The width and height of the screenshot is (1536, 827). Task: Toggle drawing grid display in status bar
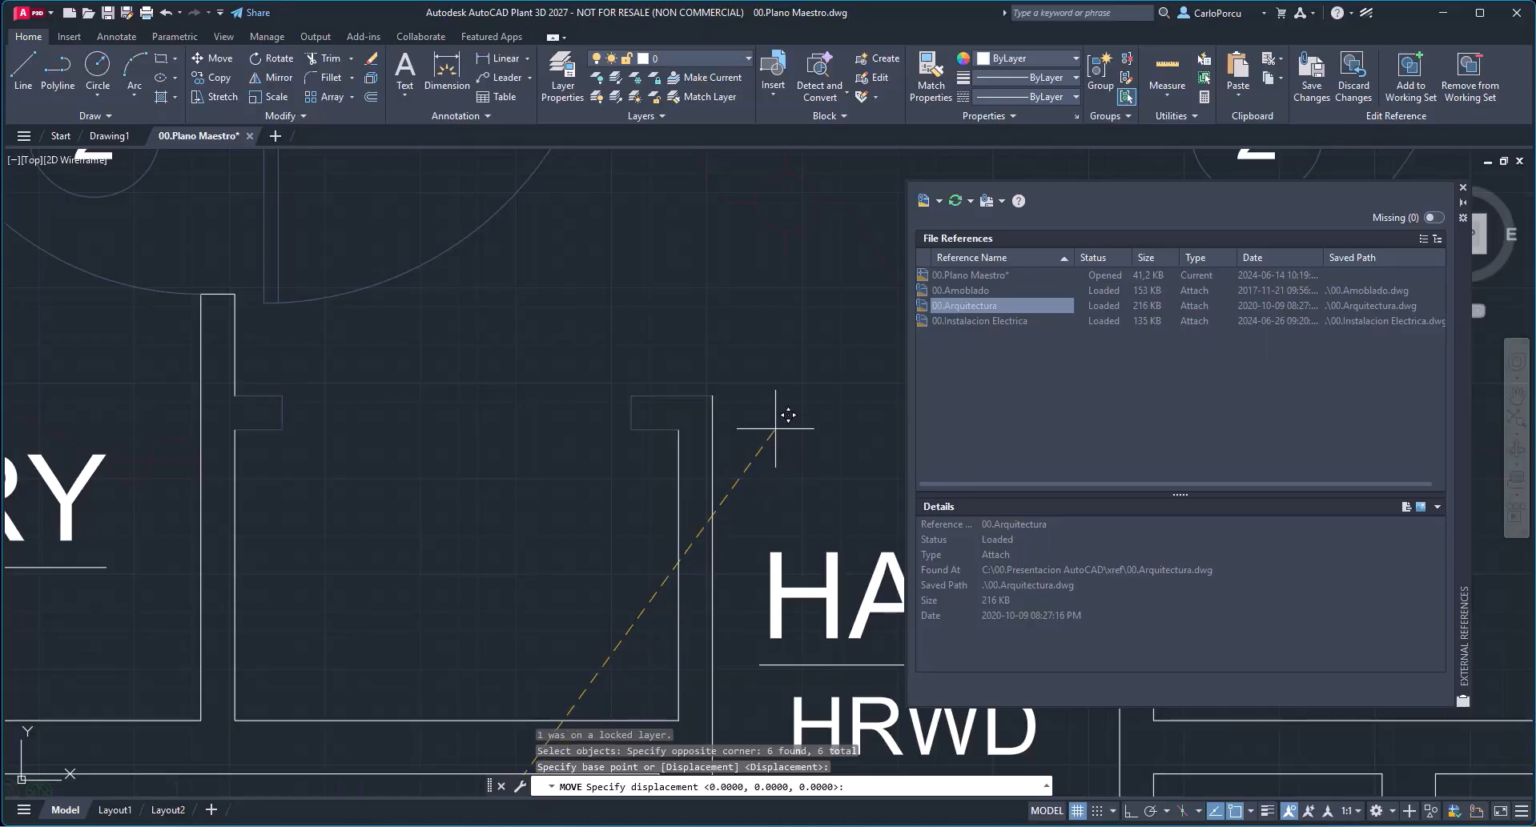1077,811
